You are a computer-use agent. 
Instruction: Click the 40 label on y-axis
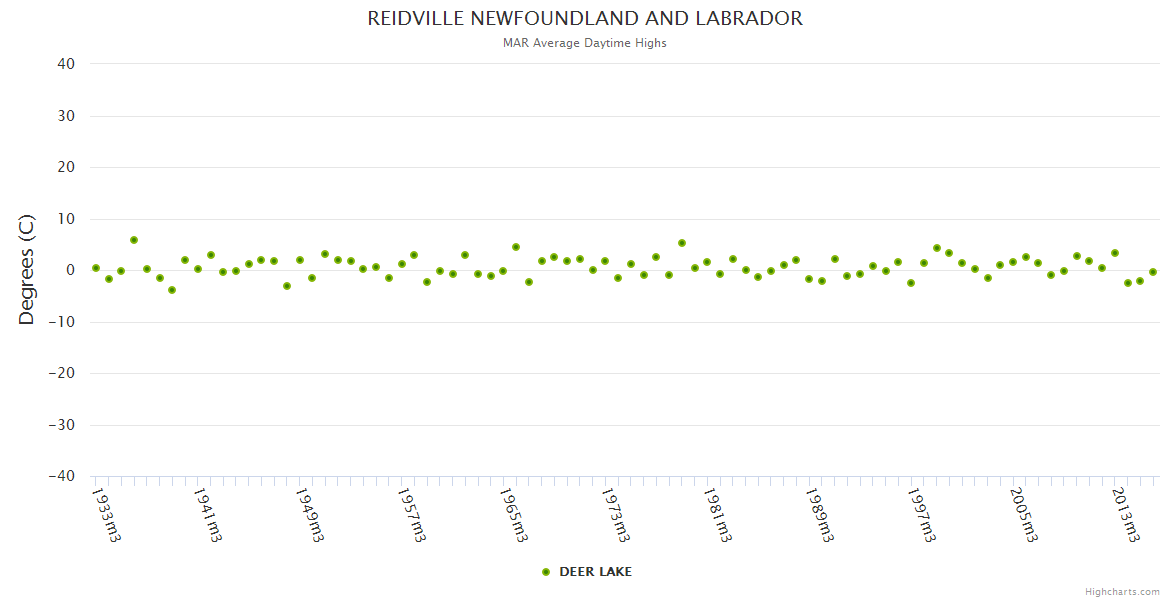click(x=66, y=64)
